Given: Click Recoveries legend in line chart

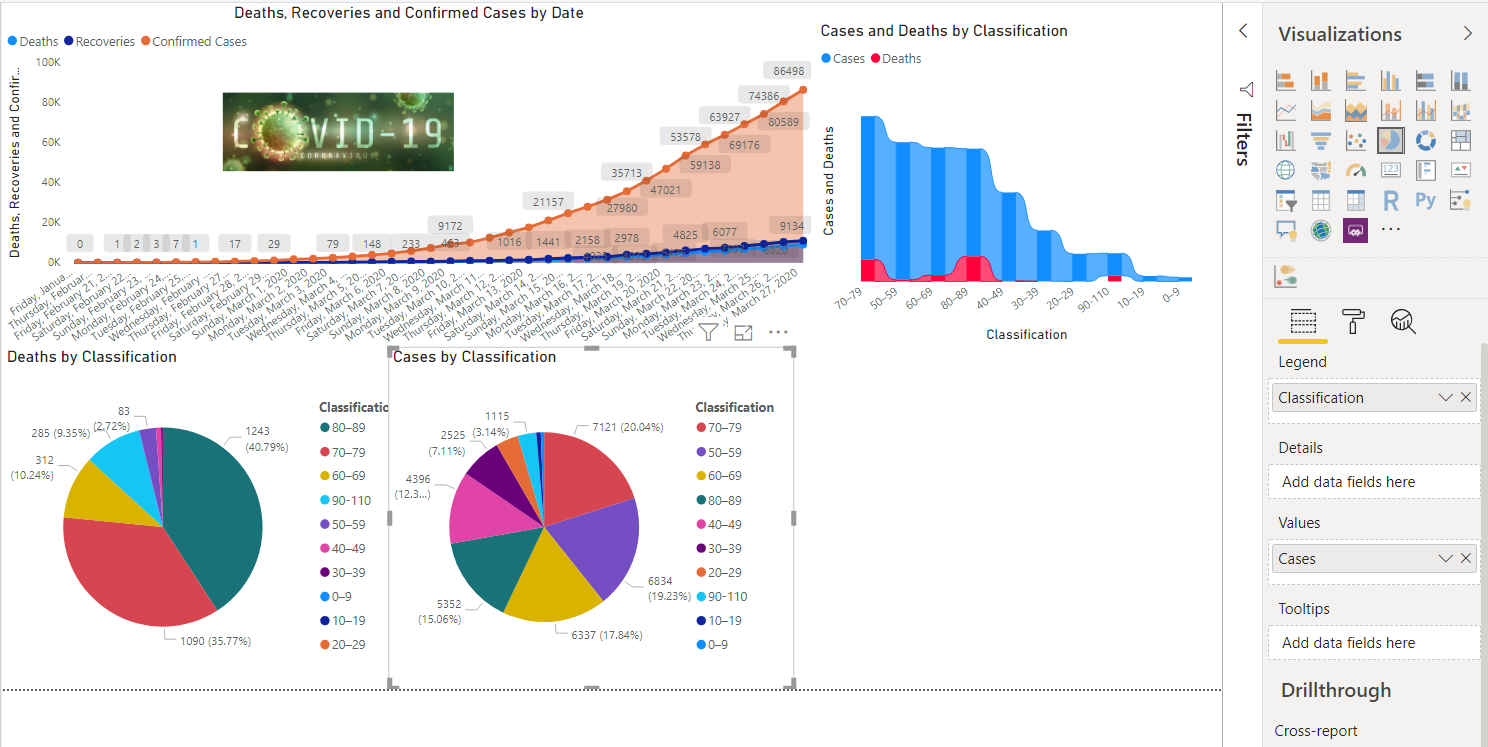Looking at the screenshot, I should point(99,42).
